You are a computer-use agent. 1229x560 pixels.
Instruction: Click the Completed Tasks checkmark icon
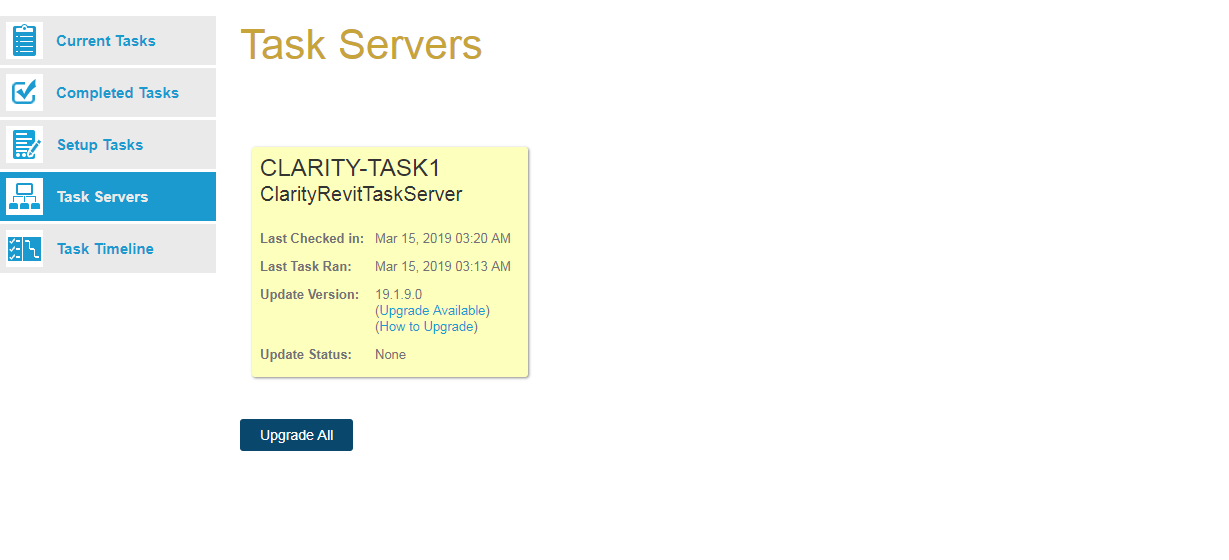coord(24,93)
